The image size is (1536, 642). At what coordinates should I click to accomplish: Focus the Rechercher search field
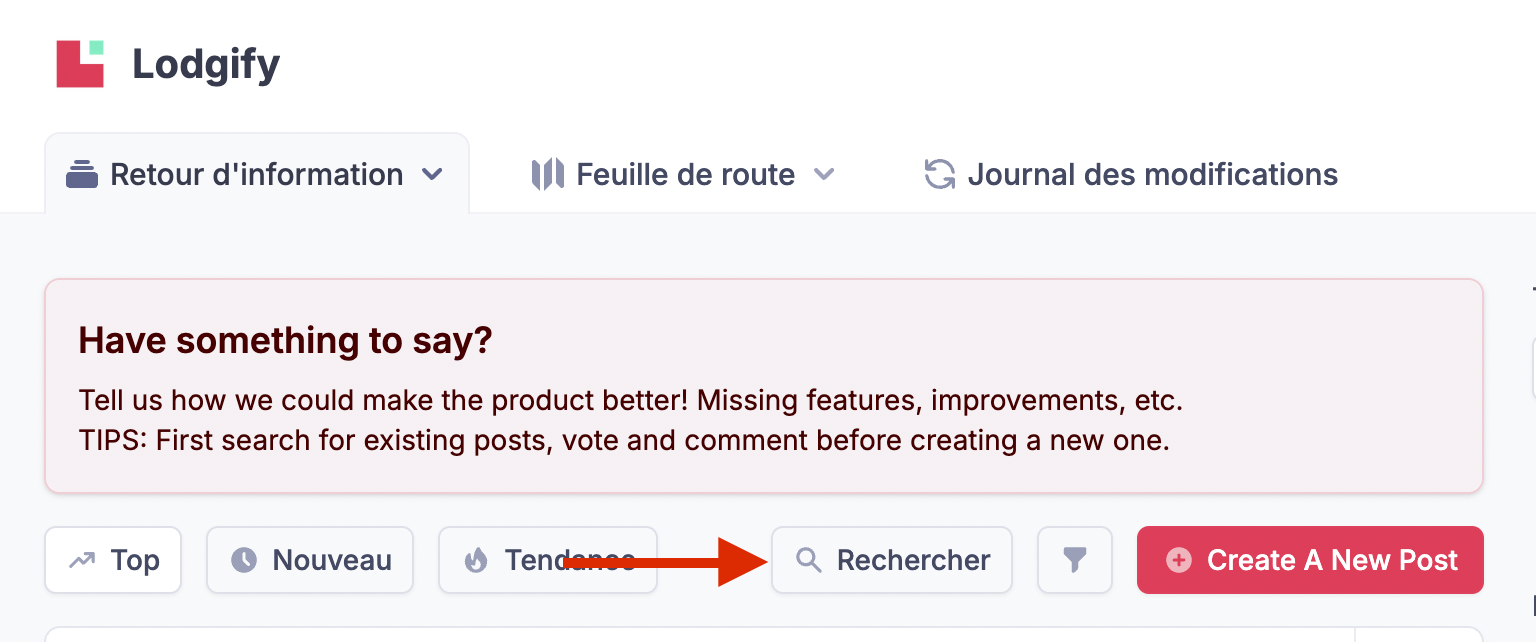click(912, 560)
